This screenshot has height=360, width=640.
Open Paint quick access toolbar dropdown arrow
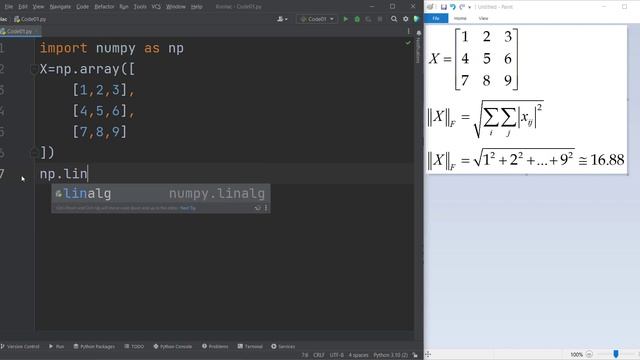[x=470, y=7]
